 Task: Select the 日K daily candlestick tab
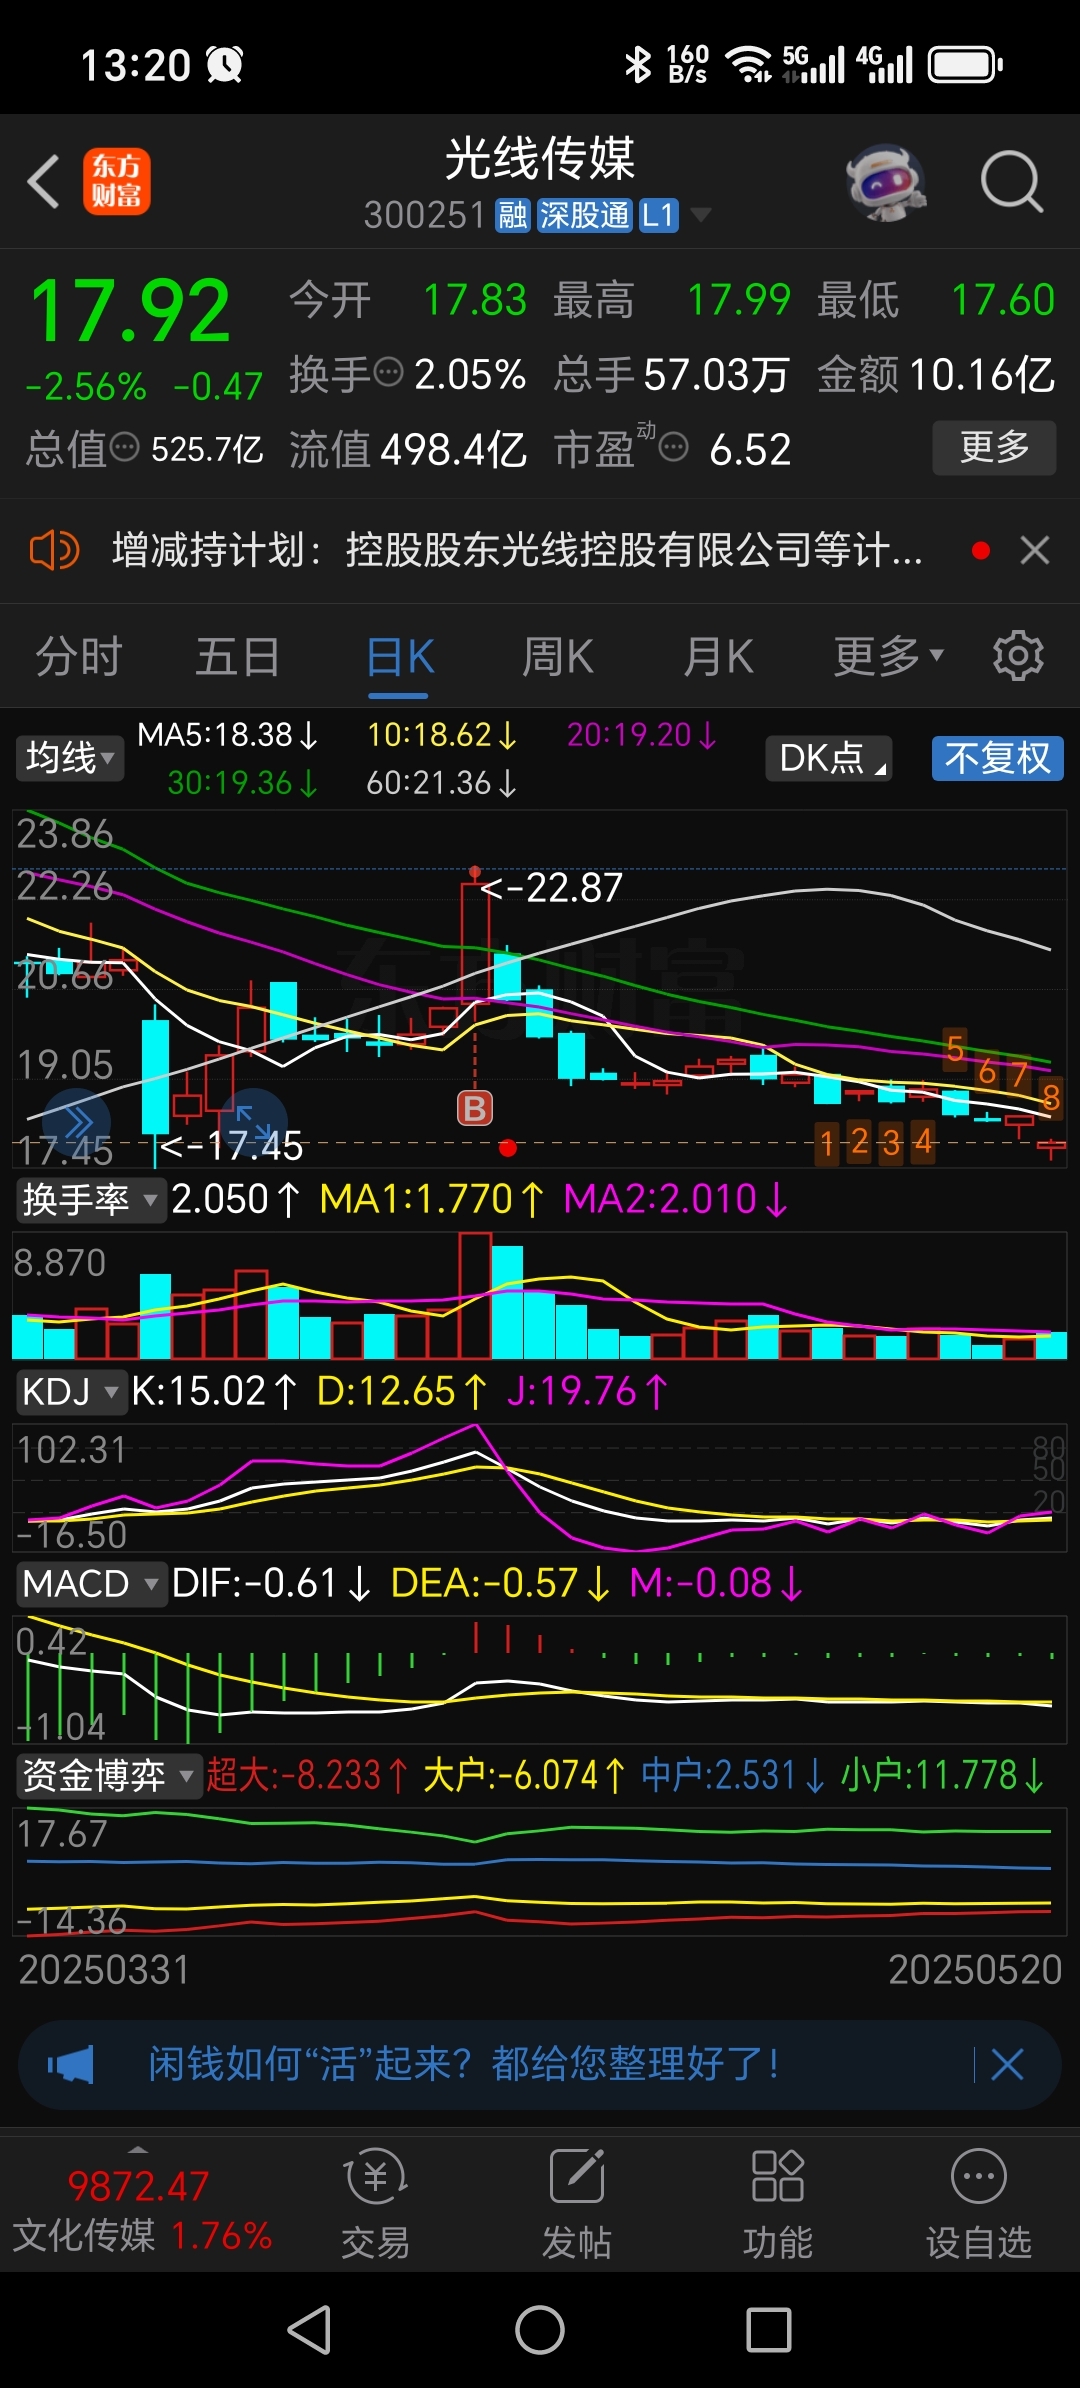(x=400, y=657)
